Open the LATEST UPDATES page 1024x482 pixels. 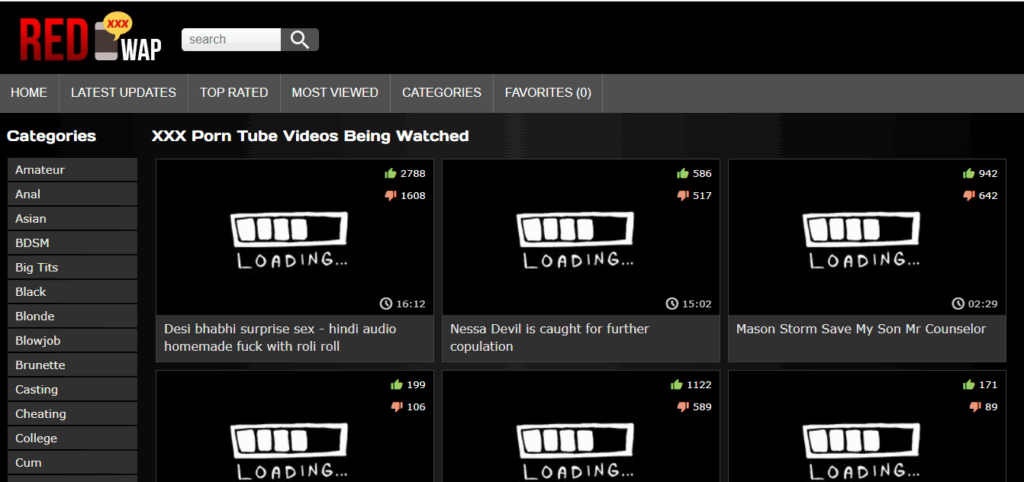point(123,92)
